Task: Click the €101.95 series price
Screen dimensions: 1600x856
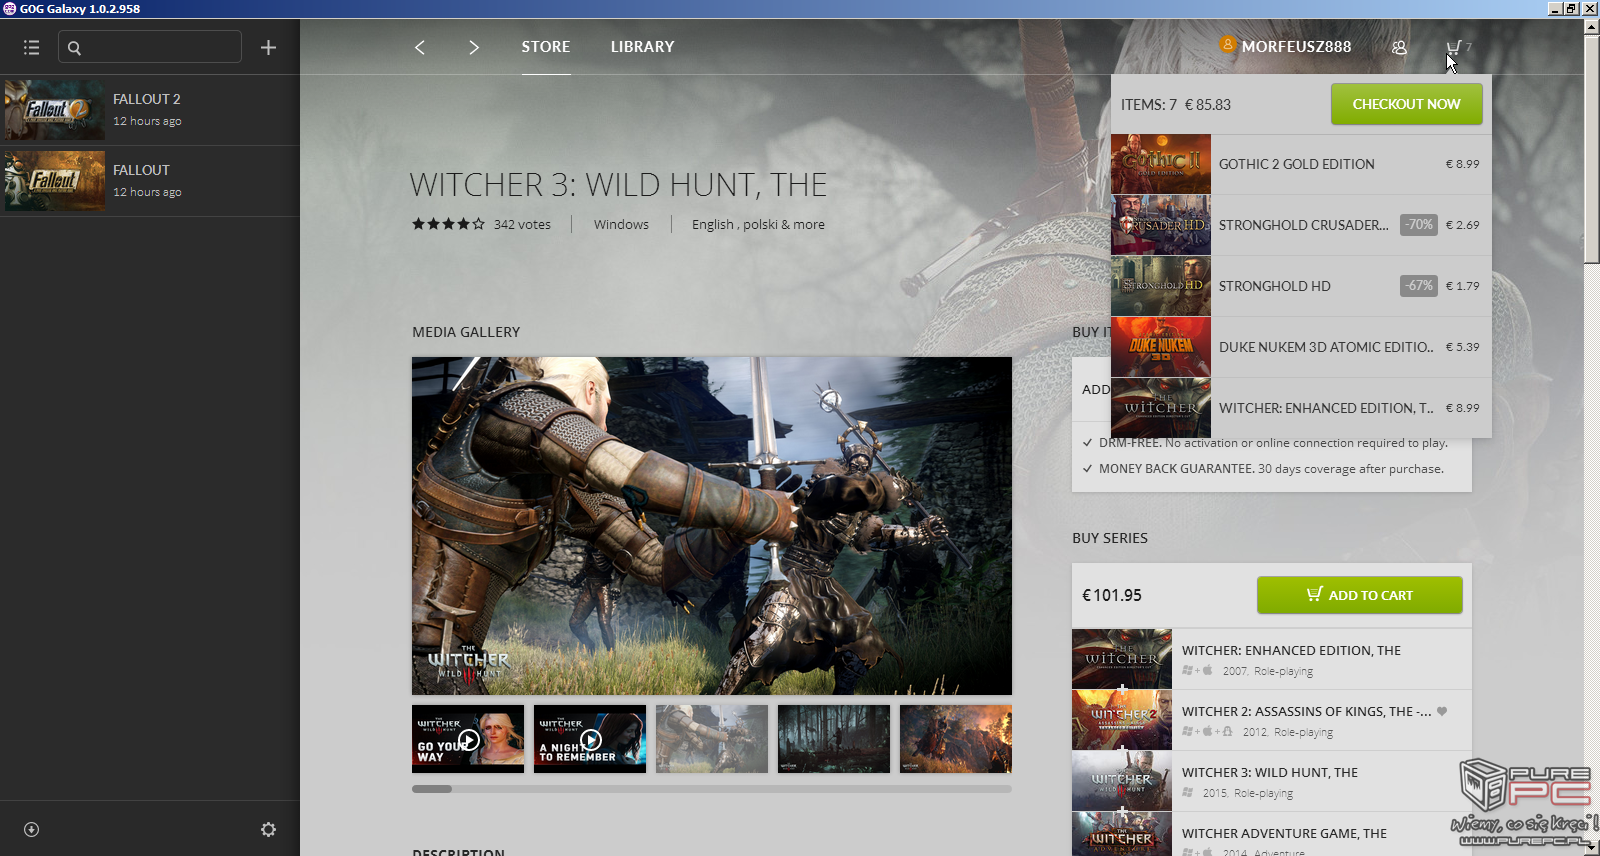Action: (x=1112, y=595)
